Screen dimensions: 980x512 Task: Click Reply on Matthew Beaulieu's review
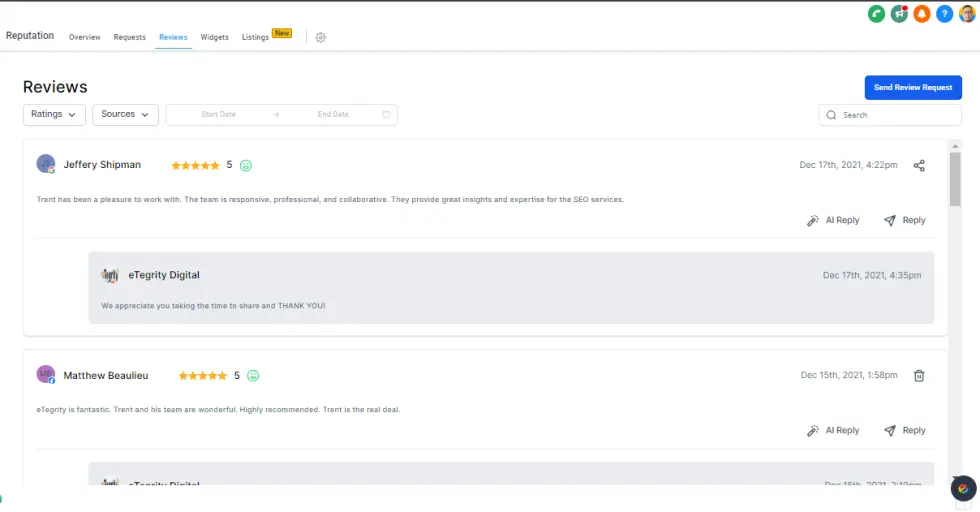pos(904,430)
